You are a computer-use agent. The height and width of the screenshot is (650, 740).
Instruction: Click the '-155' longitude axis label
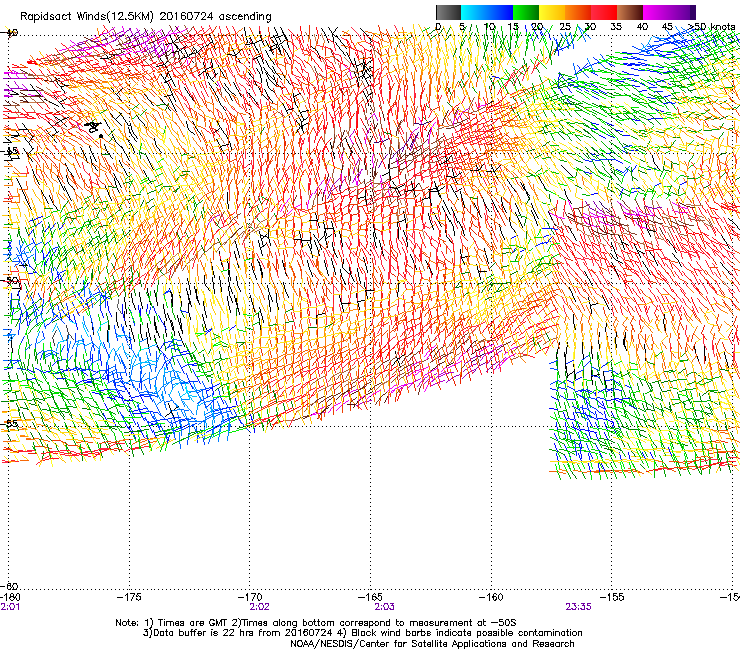point(612,597)
